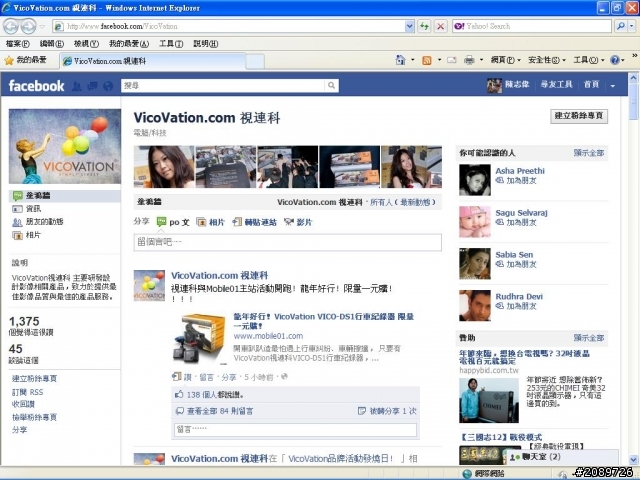640x480 pixels.
Task: Expand the RSS feeds dropdown arrow
Action: tap(439, 60)
